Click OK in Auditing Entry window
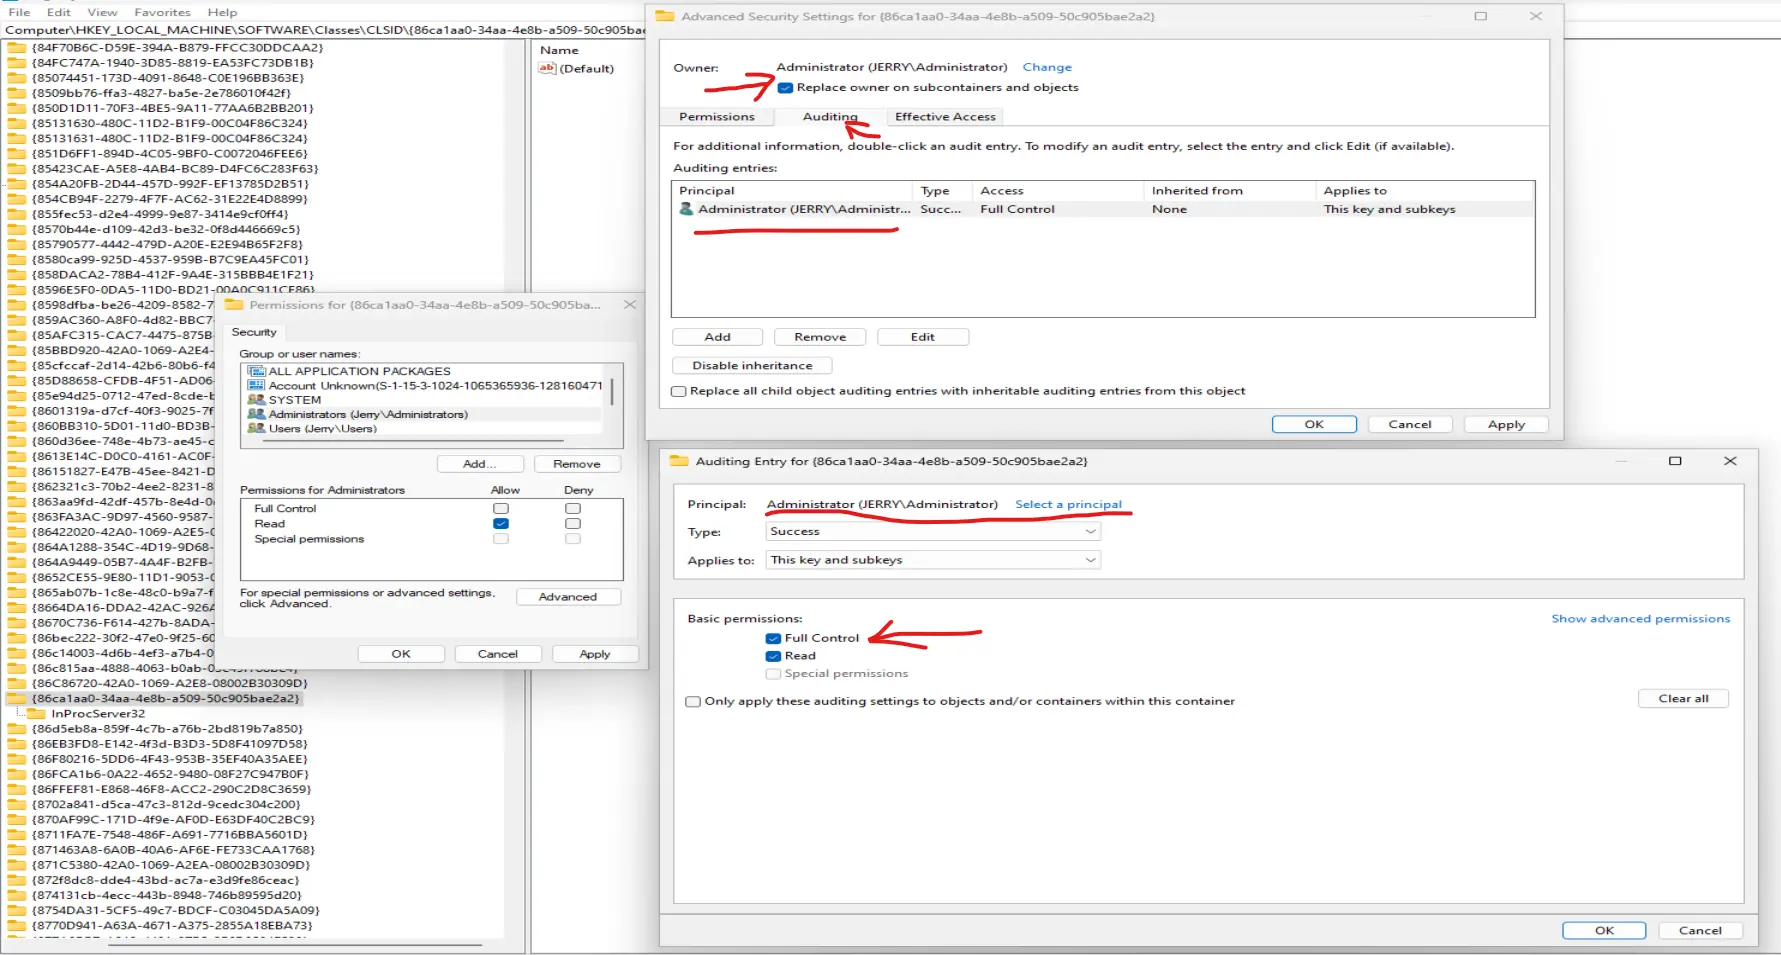The height and width of the screenshot is (955, 1781). point(1604,930)
